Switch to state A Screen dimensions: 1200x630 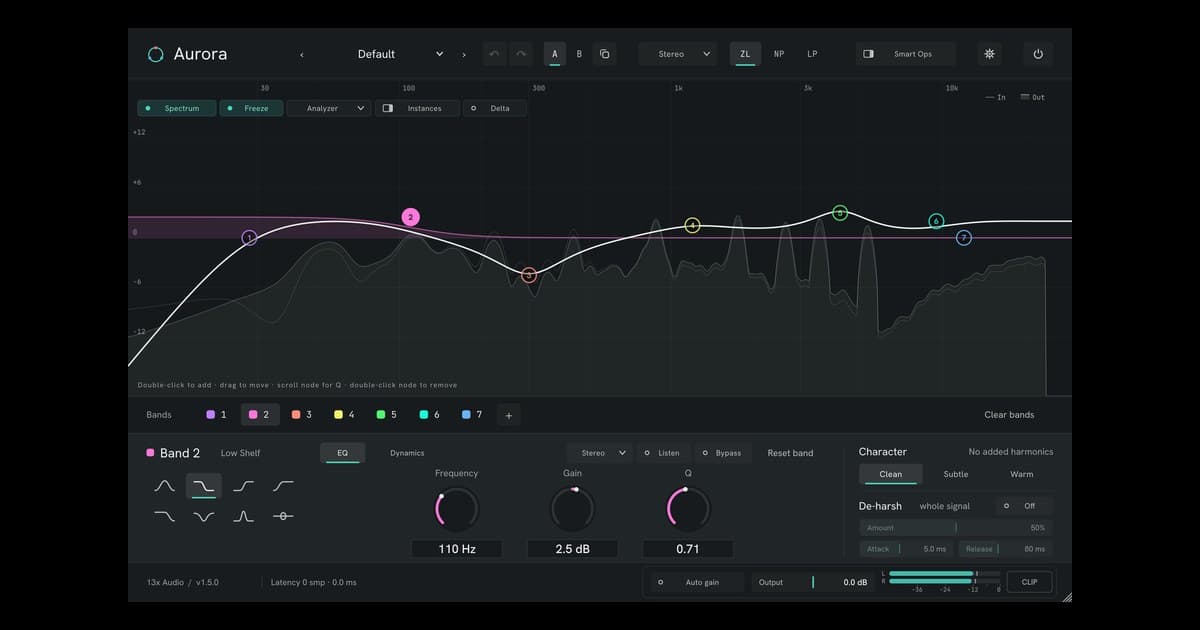tap(555, 54)
